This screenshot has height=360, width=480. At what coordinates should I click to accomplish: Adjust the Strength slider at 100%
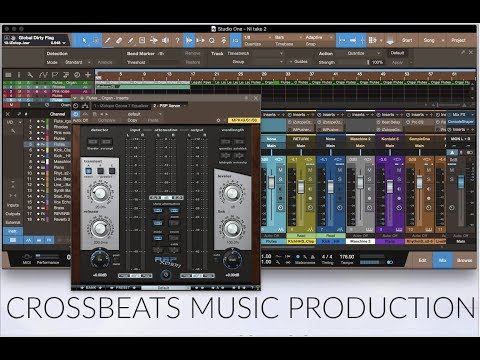coord(368,62)
